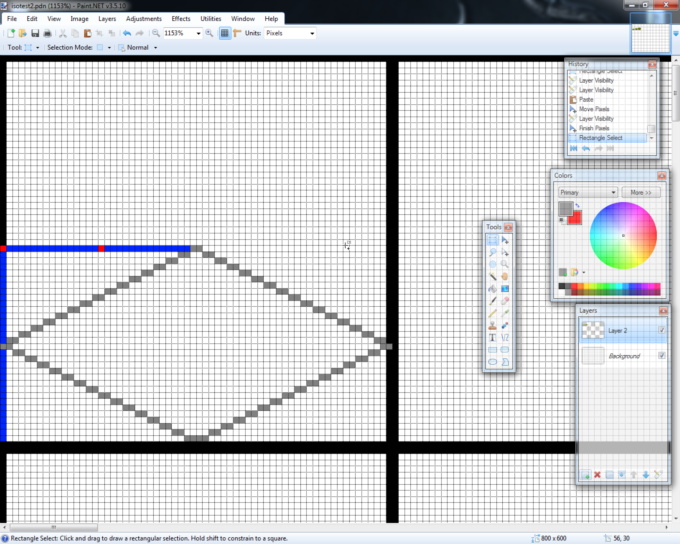Select the Recolor tool
The height and width of the screenshot is (544, 680).
(505, 325)
